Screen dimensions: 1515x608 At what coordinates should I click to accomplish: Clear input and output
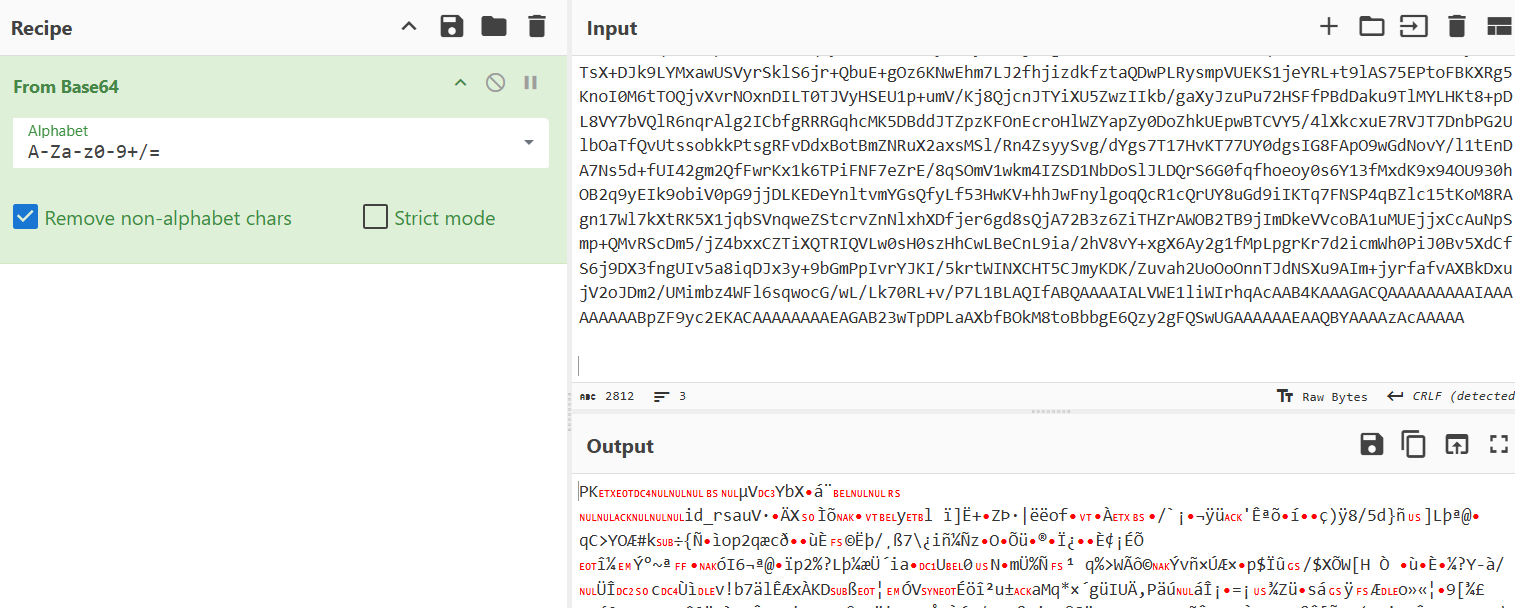[1456, 27]
